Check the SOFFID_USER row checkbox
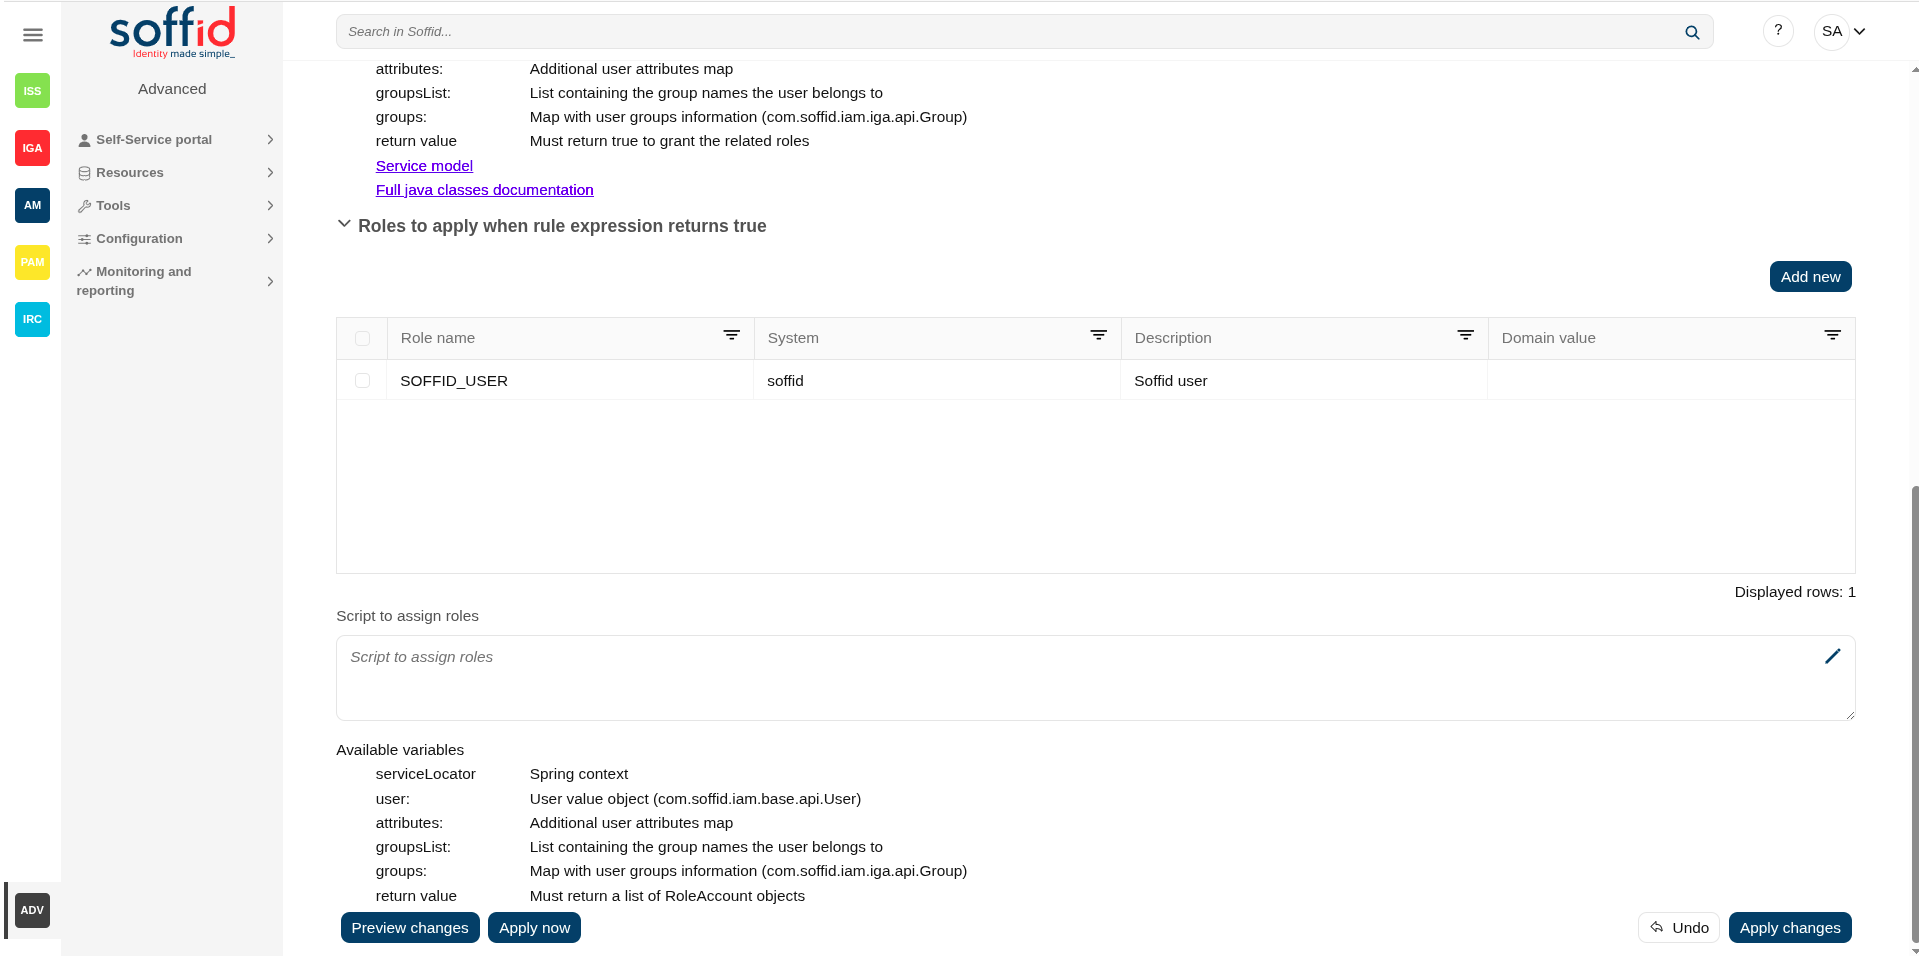This screenshot has height=956, width=1919. (362, 381)
